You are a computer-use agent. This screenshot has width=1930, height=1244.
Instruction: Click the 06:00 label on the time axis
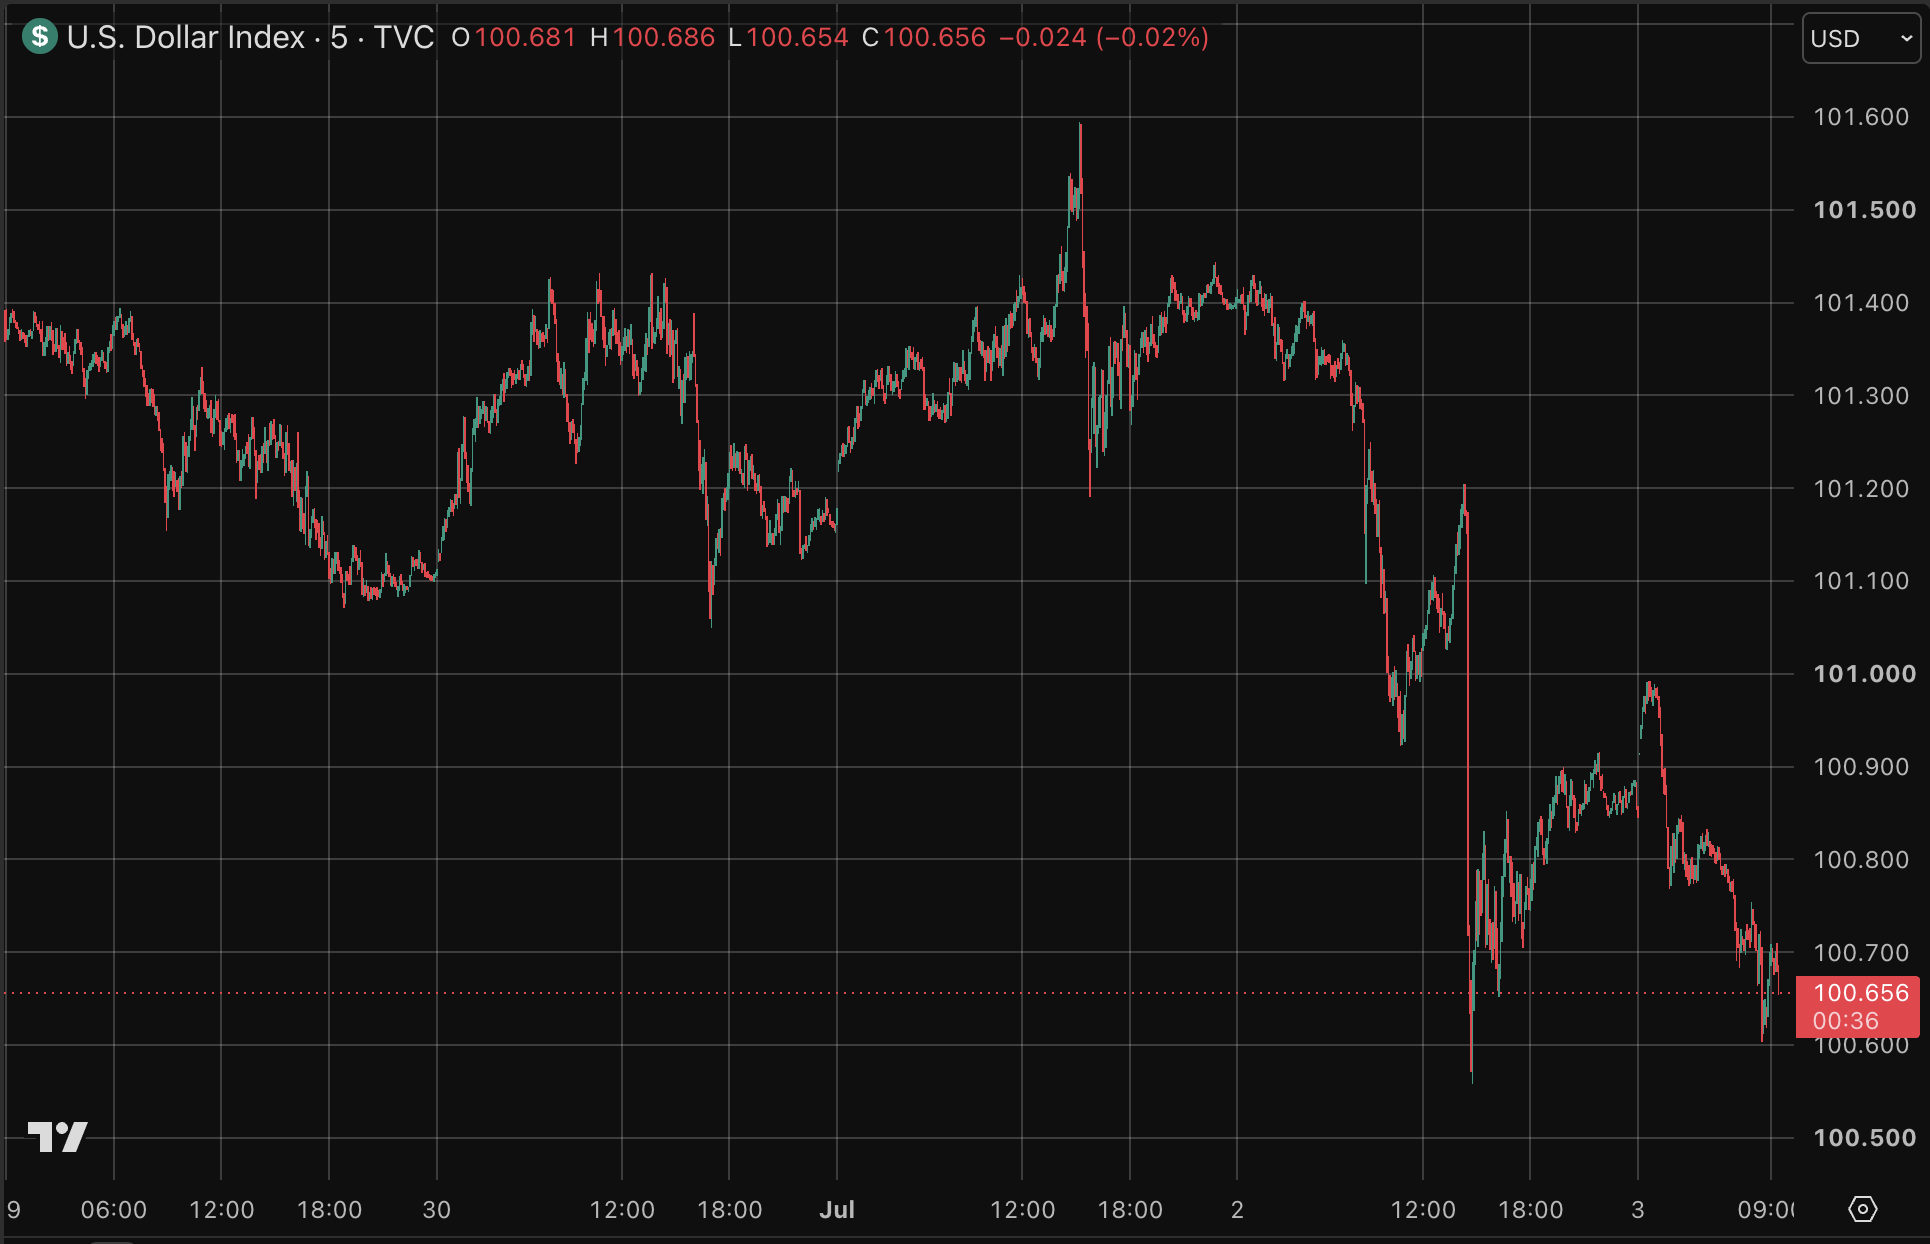tap(114, 1210)
